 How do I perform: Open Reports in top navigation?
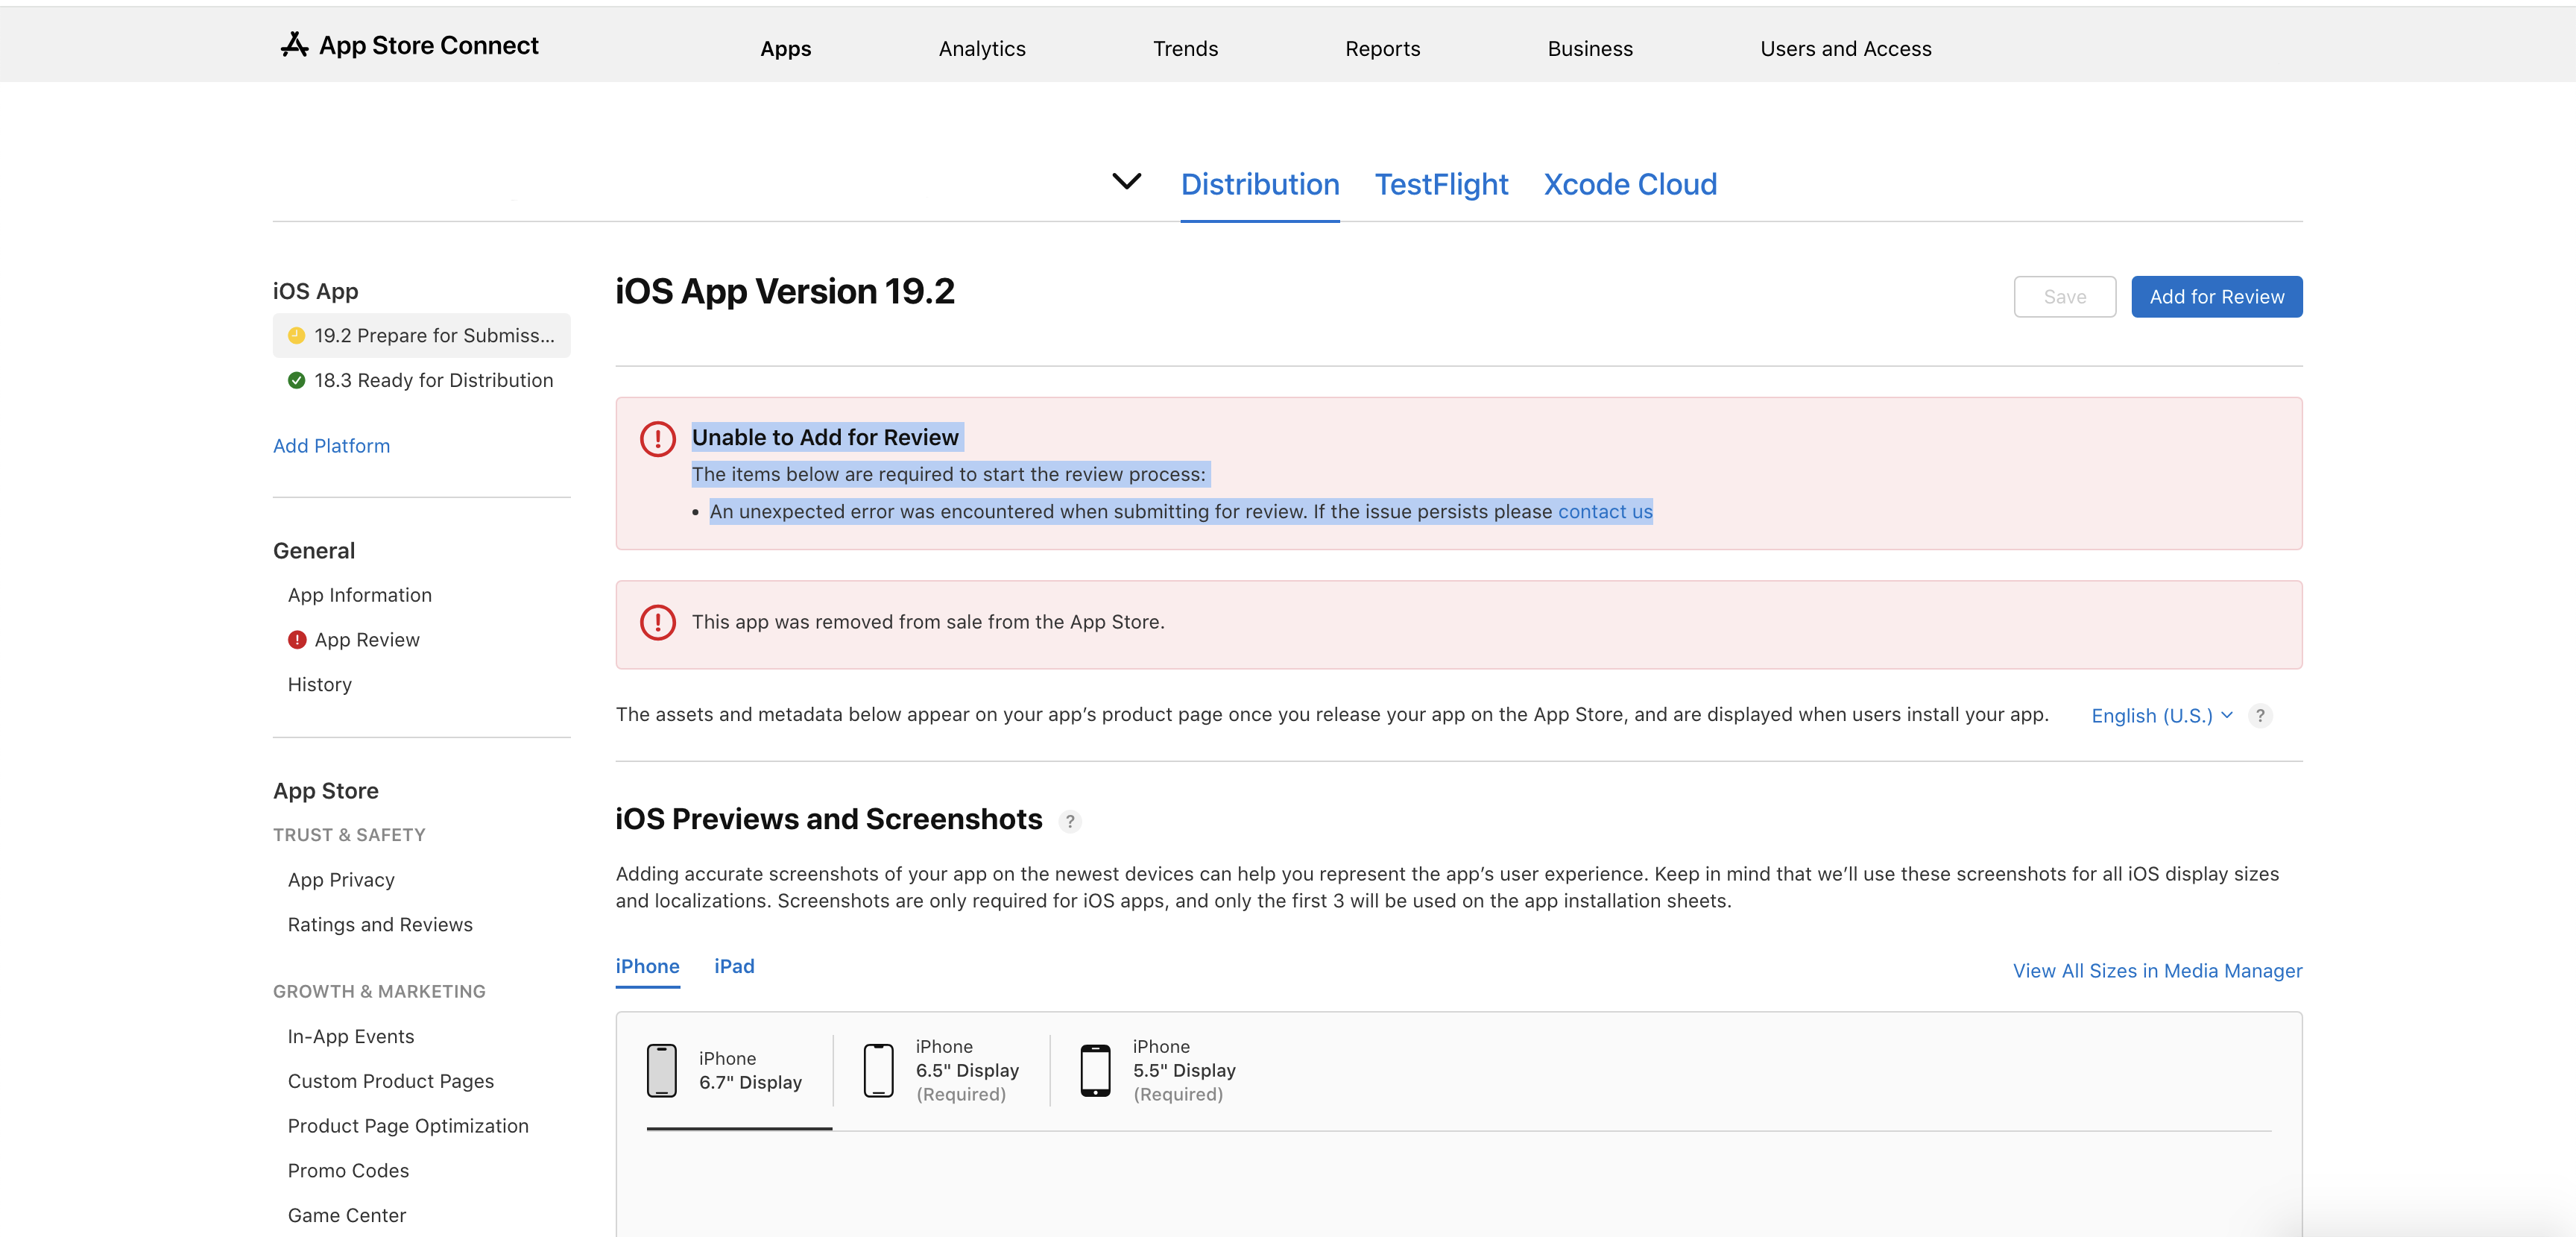pyautogui.click(x=1383, y=49)
